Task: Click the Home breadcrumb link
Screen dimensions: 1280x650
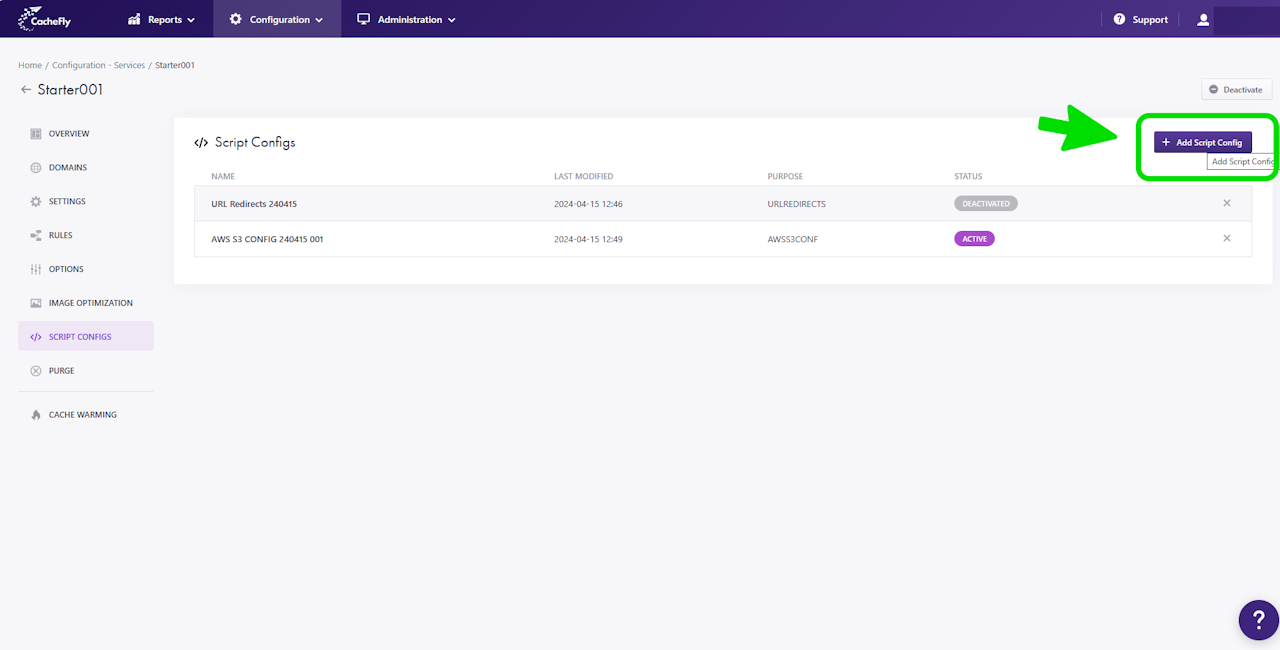Action: click(30, 65)
